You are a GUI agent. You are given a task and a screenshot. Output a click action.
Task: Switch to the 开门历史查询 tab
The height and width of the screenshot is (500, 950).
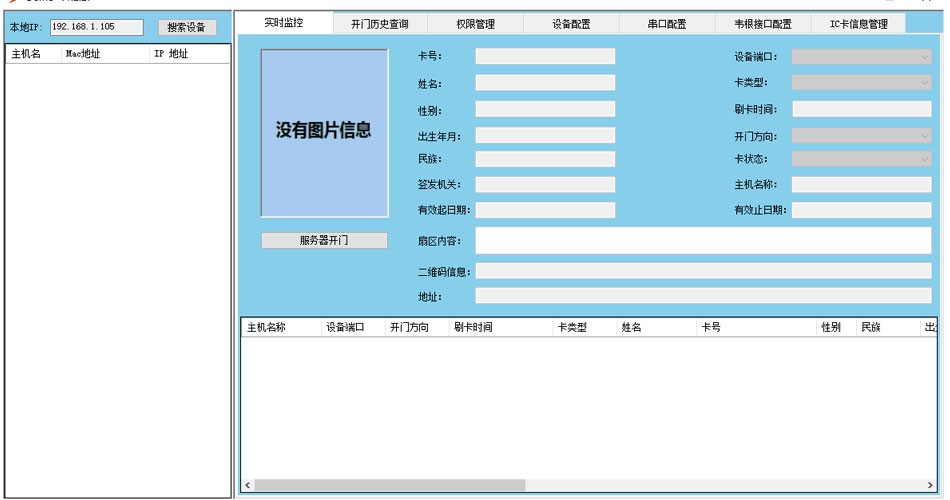(379, 24)
